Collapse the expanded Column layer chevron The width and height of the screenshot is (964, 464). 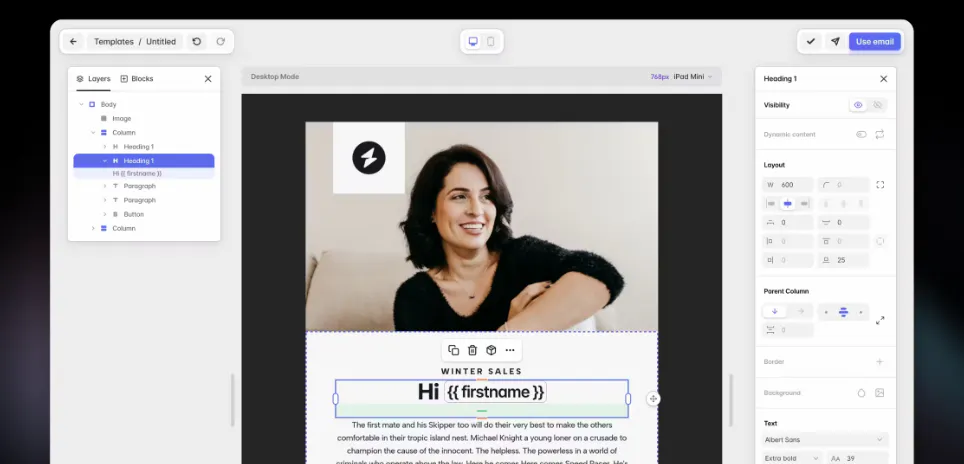[x=93, y=133]
